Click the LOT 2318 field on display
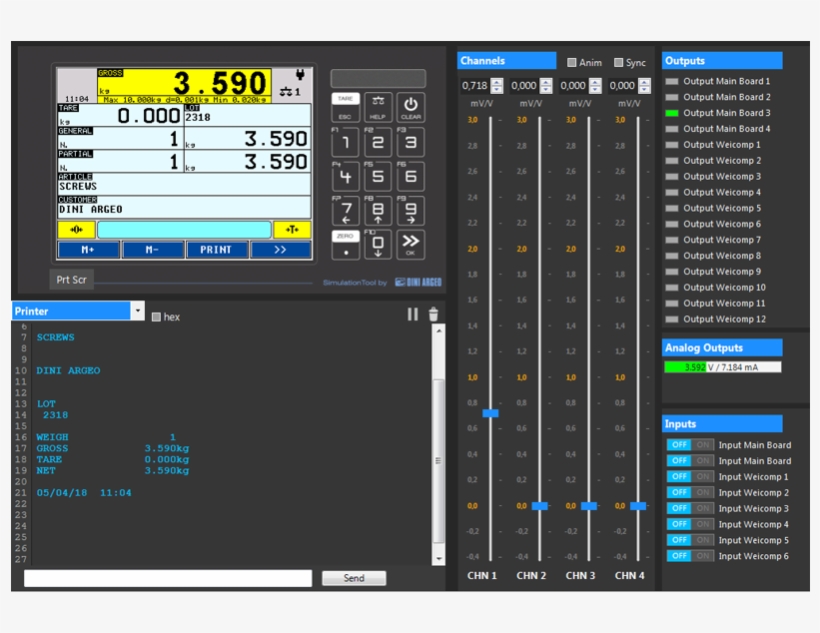Screen dimensions: 820x633 [247, 115]
